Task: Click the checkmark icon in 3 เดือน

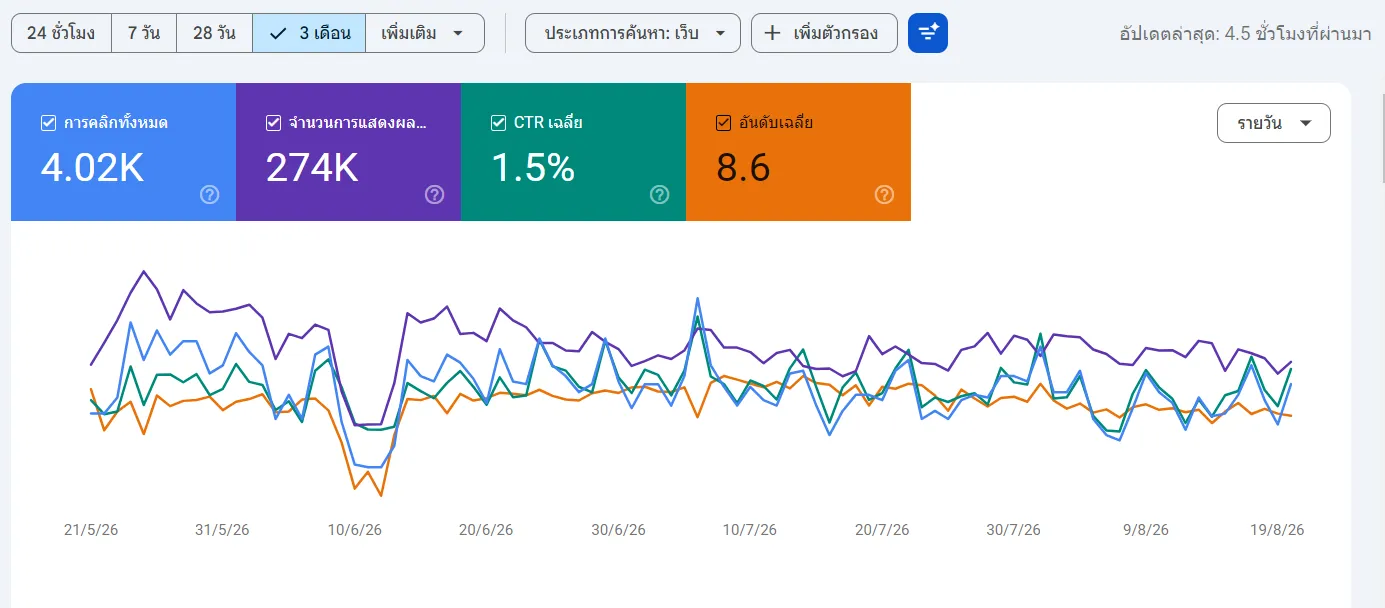Action: (x=279, y=33)
